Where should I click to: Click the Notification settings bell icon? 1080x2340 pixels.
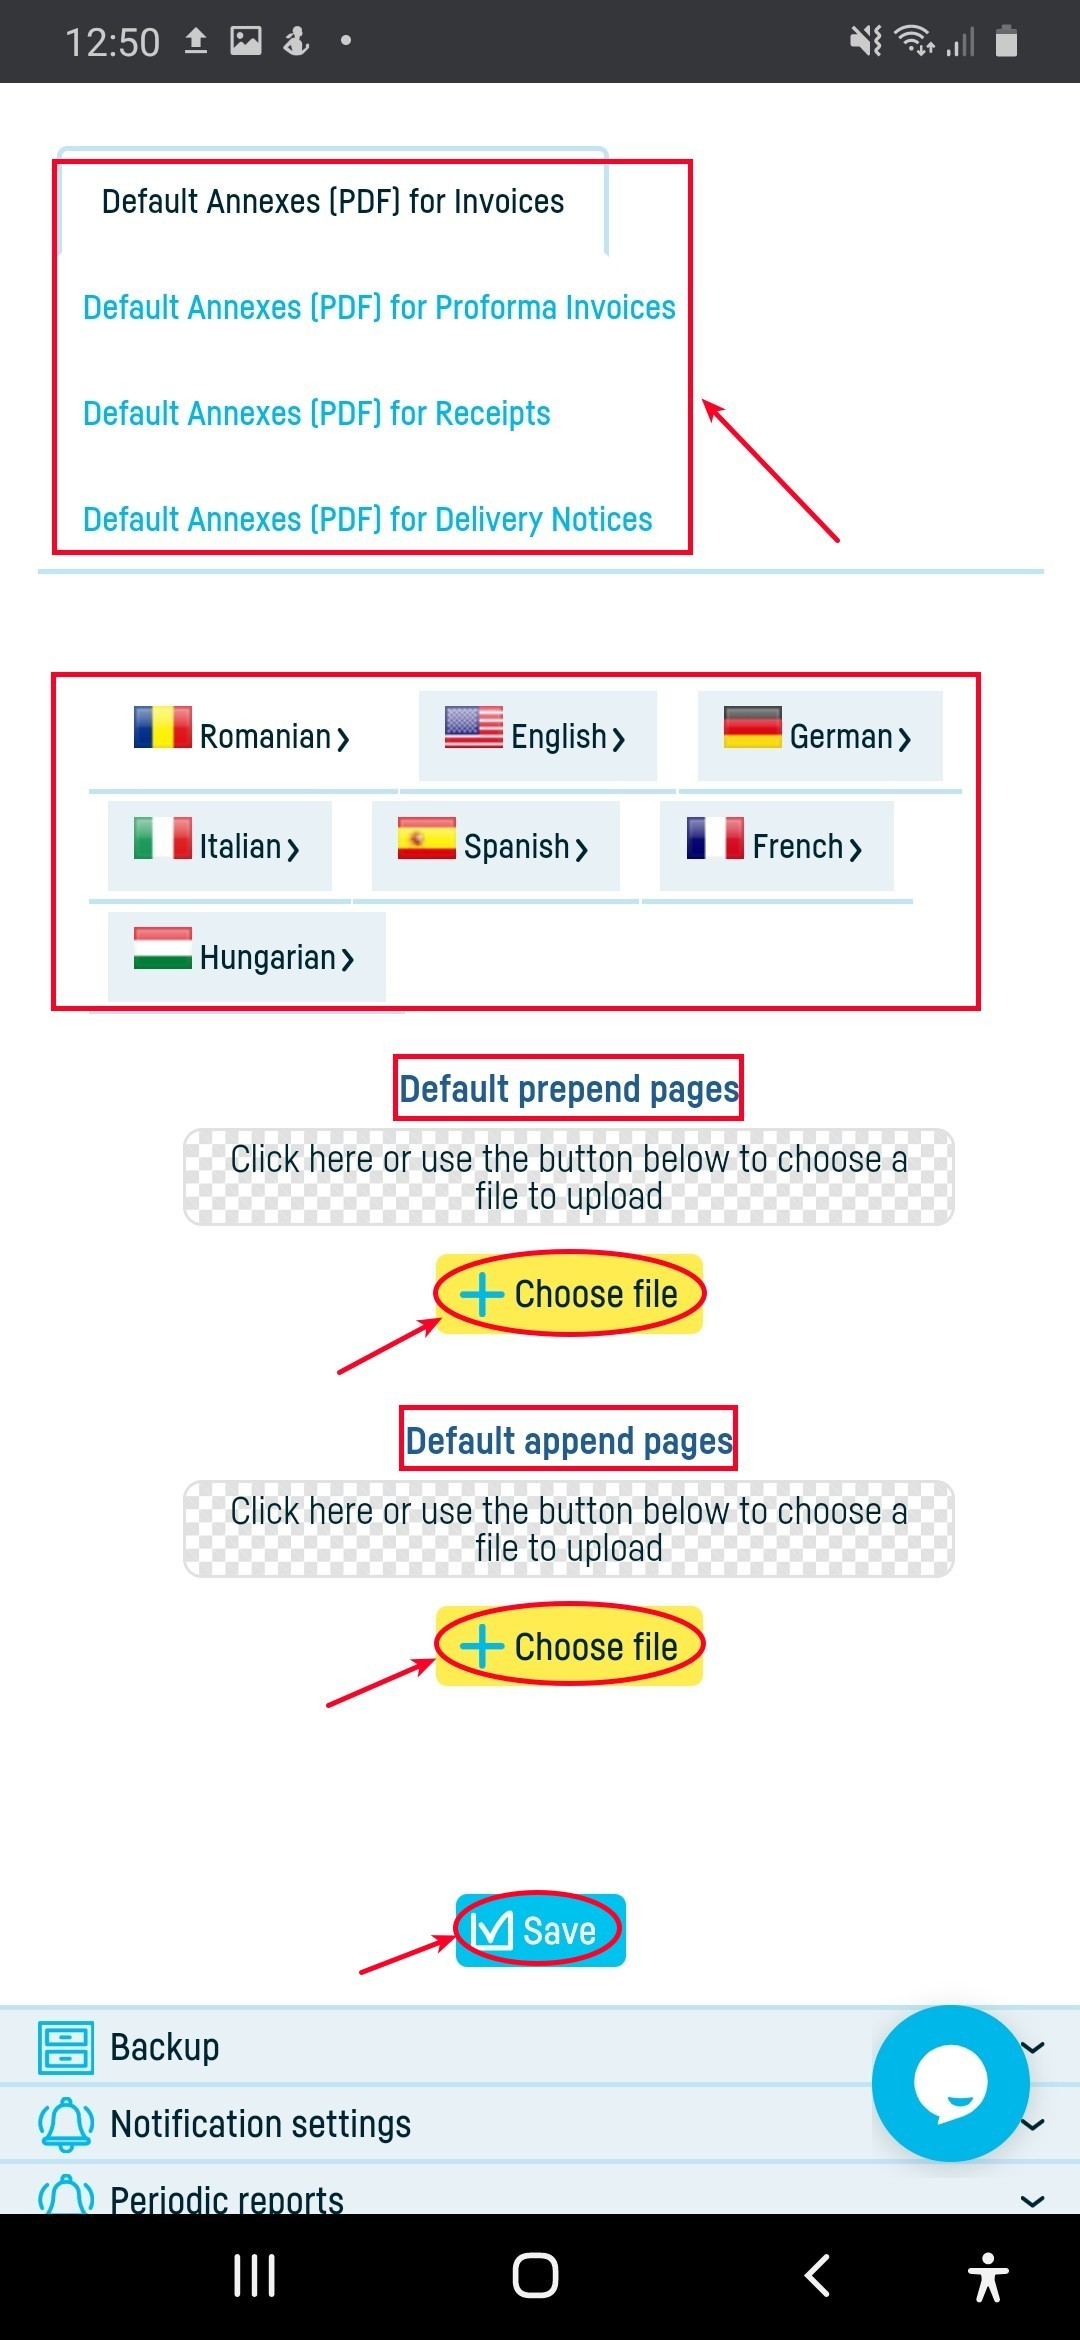(x=66, y=2124)
